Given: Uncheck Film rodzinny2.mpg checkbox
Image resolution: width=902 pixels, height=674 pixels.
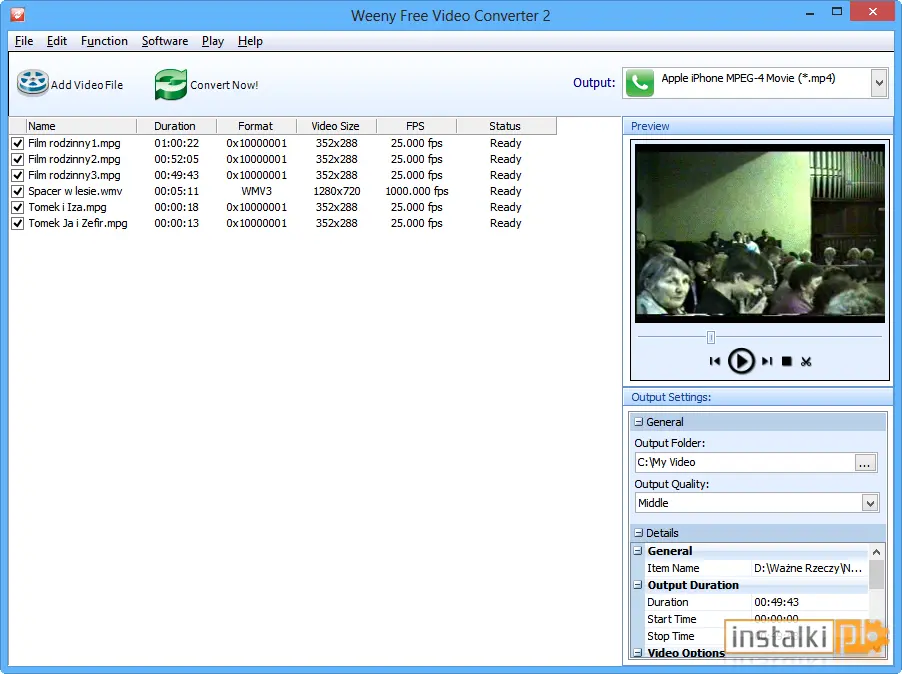Looking at the screenshot, I should point(18,159).
